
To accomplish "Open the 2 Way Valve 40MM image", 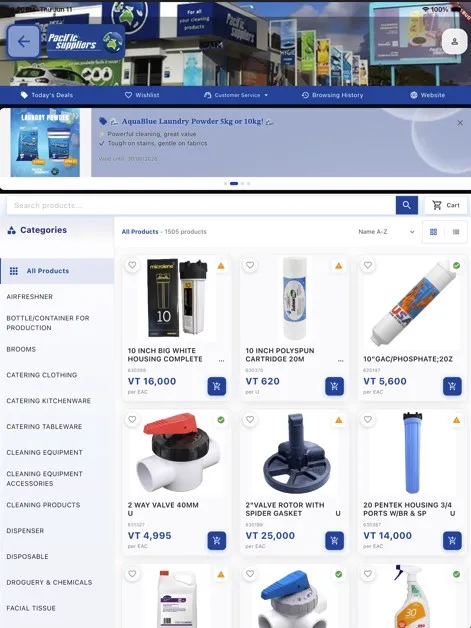I will point(177,453).
